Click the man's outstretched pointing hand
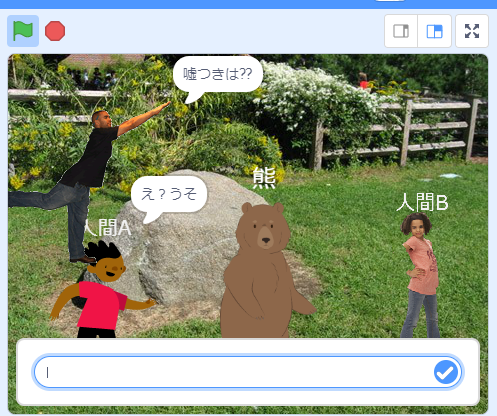 click(163, 107)
